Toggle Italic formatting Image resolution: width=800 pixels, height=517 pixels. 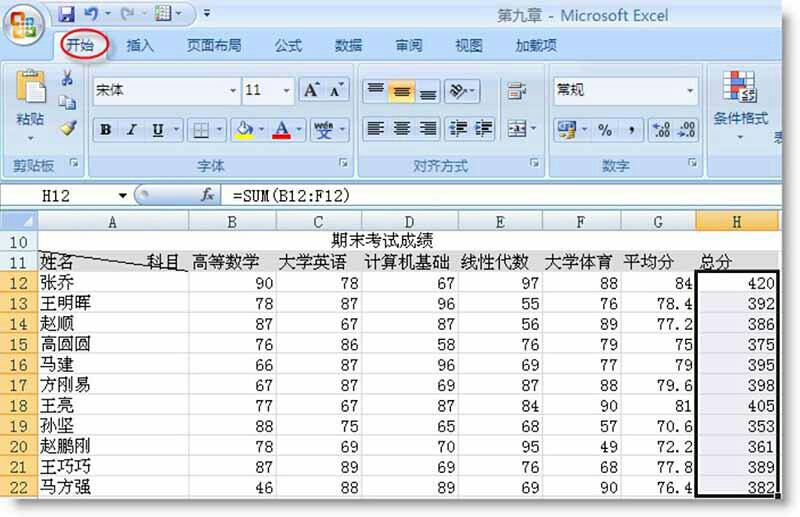point(132,130)
